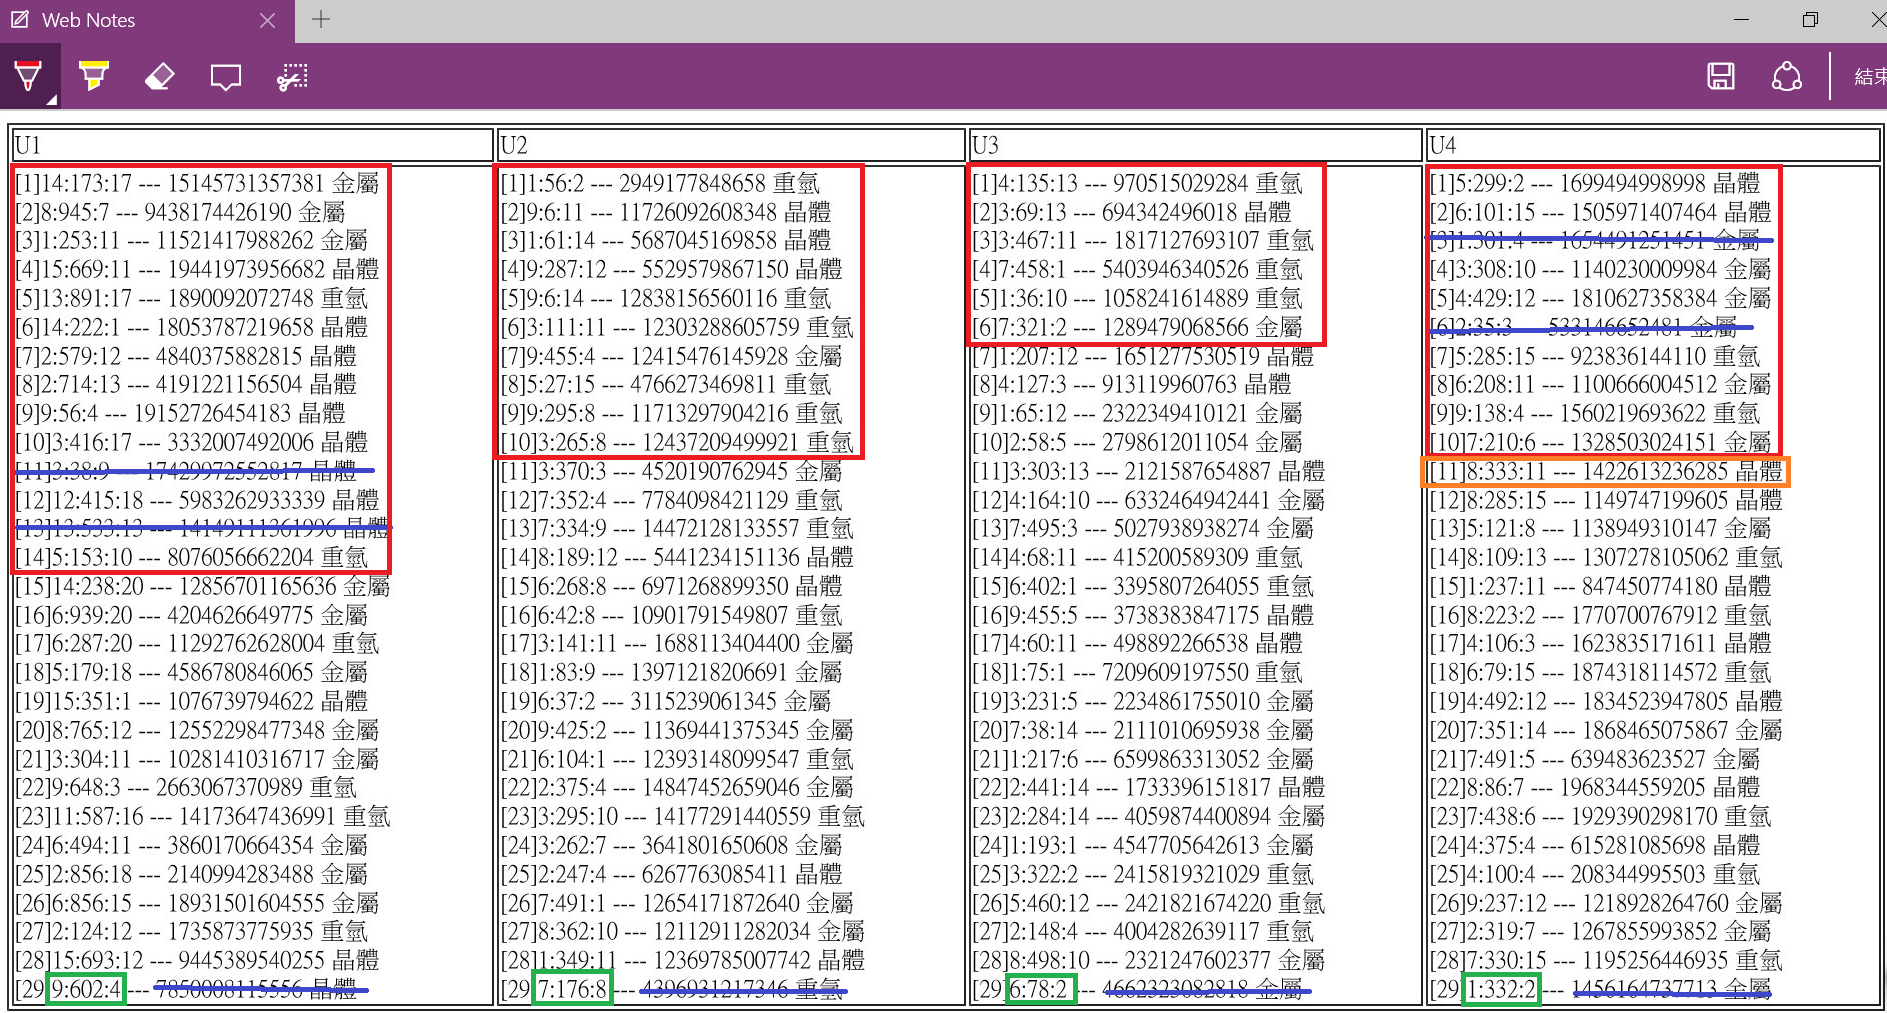
Task: Switch to the Web Notes tab
Action: [x=148, y=21]
